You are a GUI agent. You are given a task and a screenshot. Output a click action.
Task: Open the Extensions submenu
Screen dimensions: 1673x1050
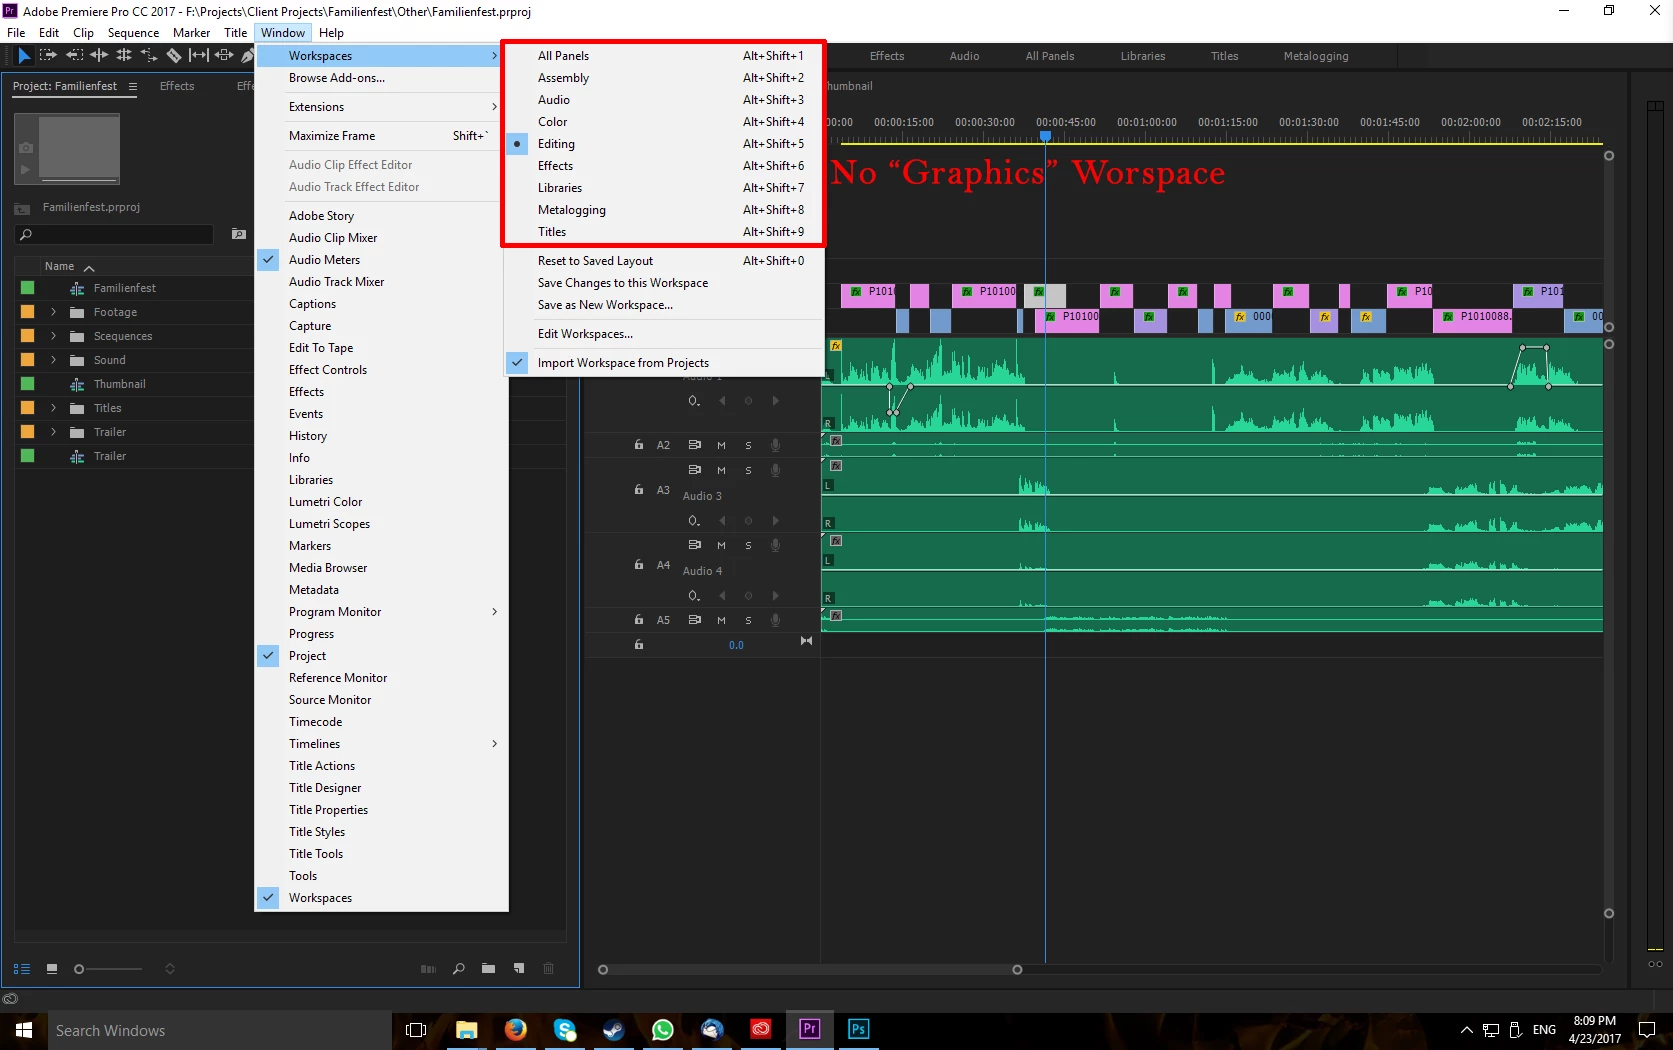[382, 107]
